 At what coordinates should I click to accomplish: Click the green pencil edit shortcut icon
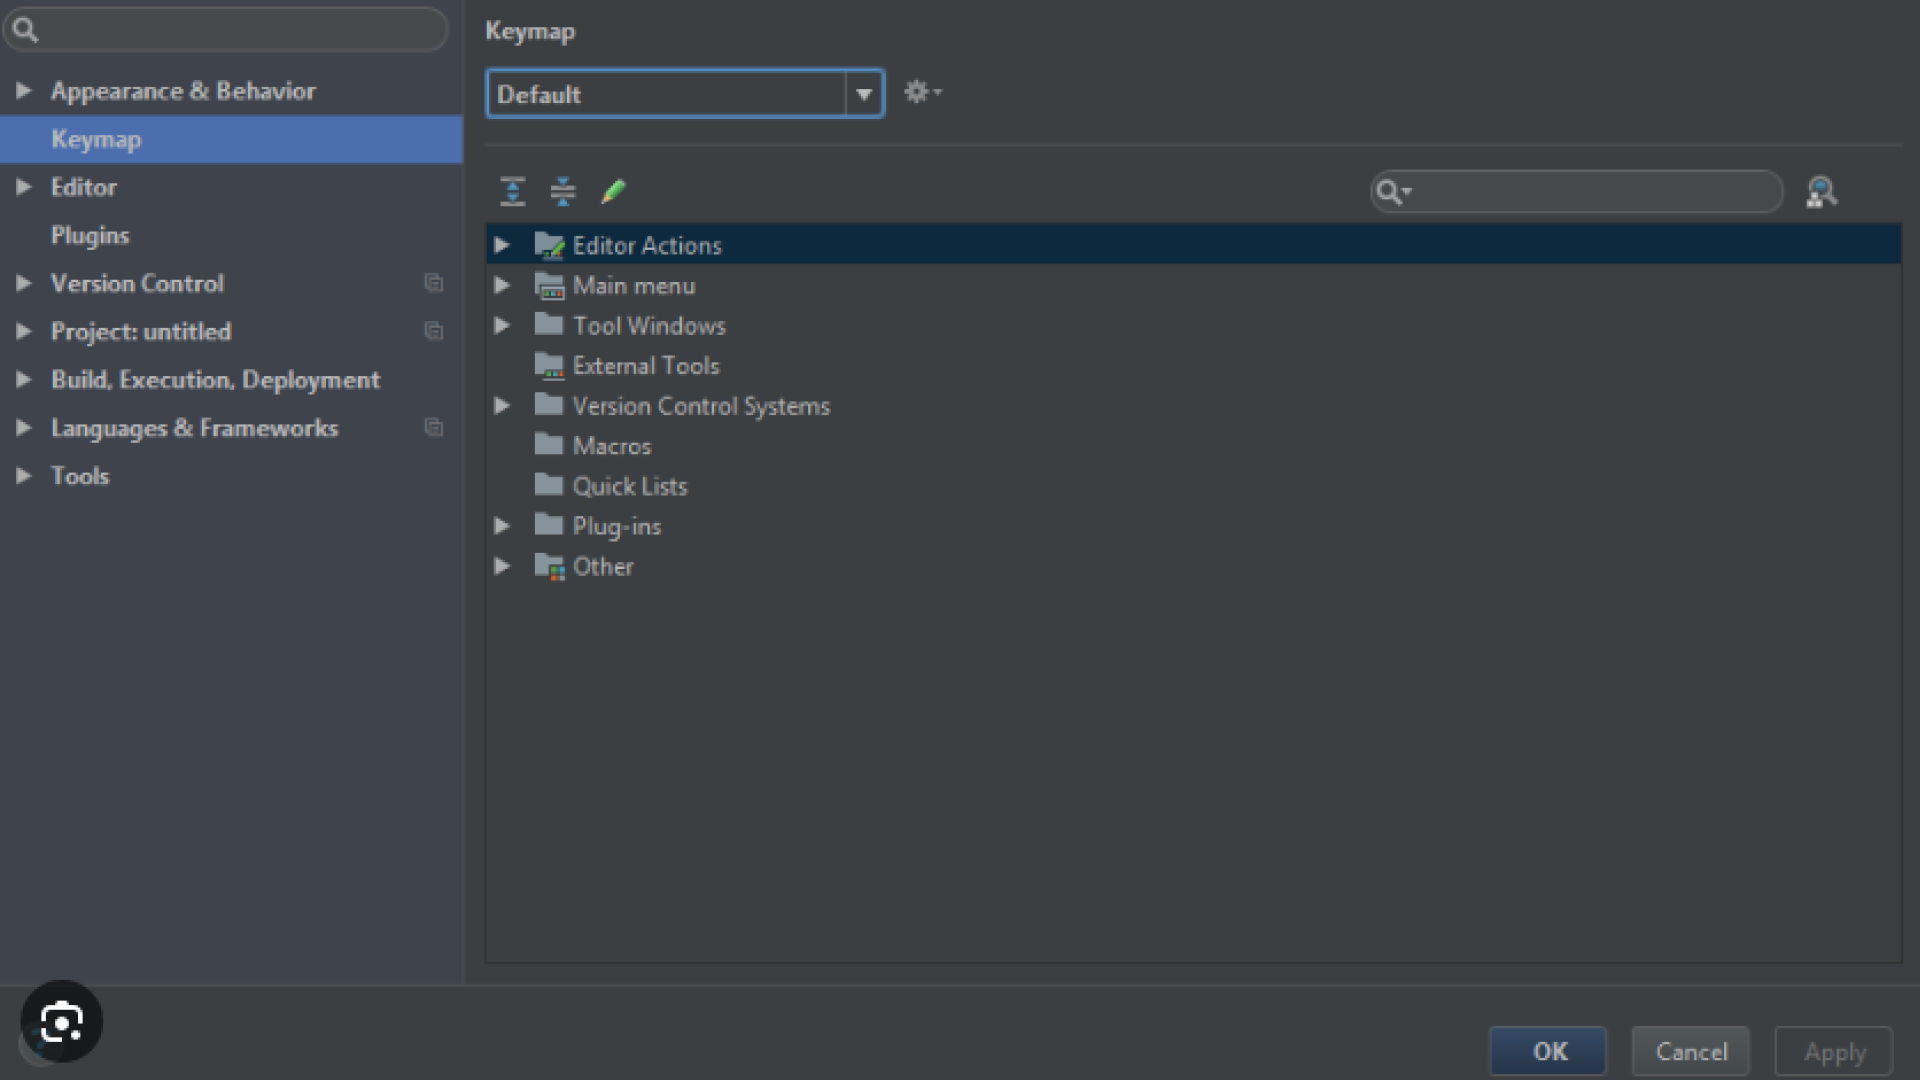pos(613,191)
